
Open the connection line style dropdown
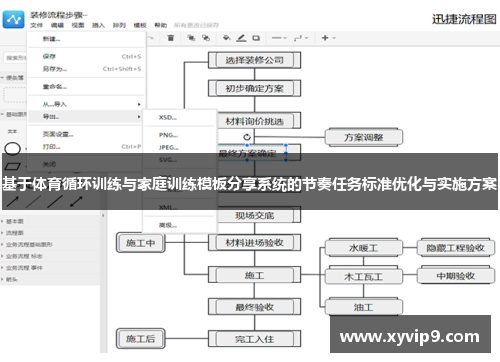tap(279, 38)
